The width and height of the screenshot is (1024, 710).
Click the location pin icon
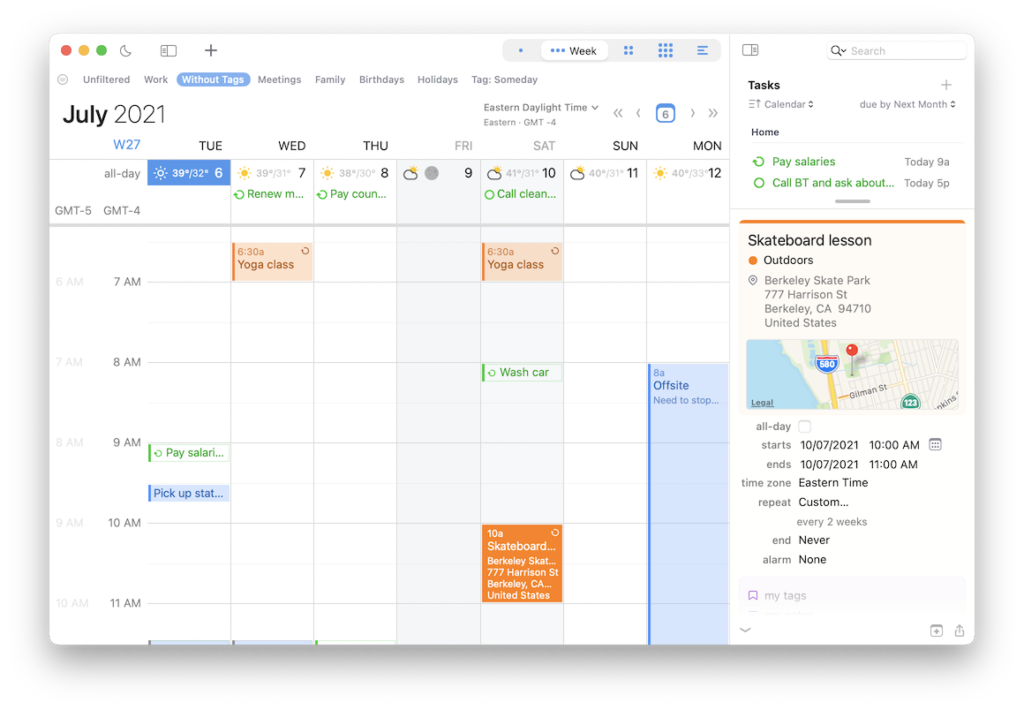pos(752,280)
